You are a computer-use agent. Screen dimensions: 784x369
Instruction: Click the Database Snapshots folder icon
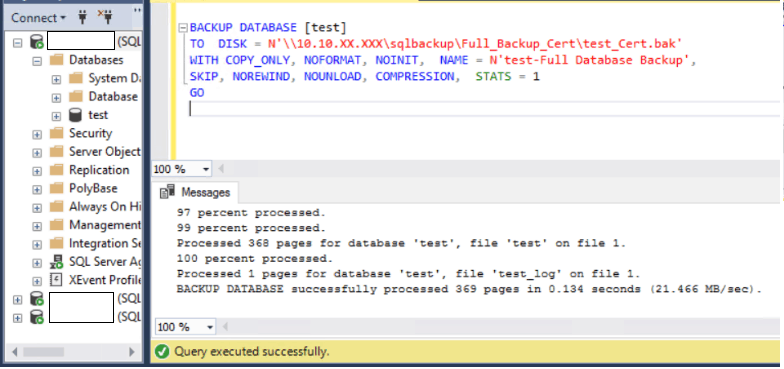click(76, 96)
